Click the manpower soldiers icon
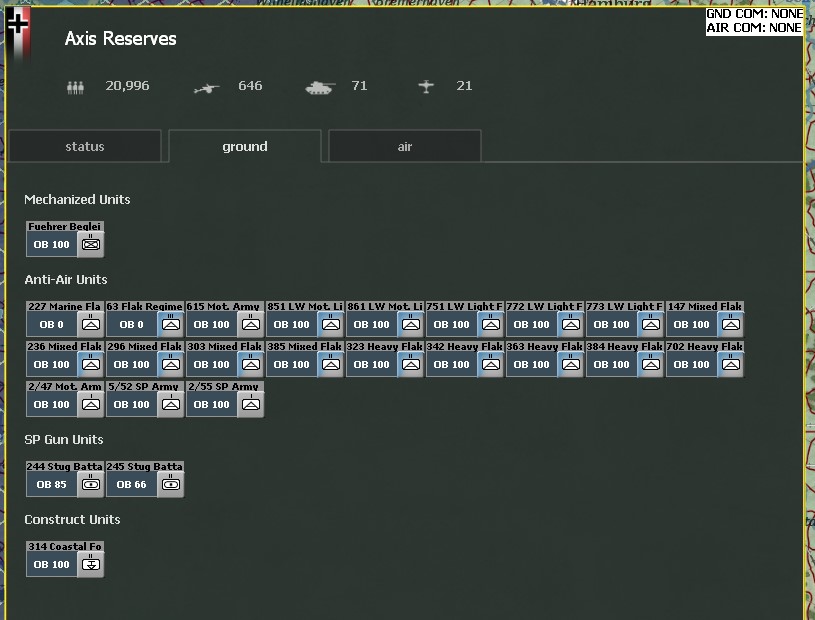This screenshot has height=620, width=815. pyautogui.click(x=76, y=87)
